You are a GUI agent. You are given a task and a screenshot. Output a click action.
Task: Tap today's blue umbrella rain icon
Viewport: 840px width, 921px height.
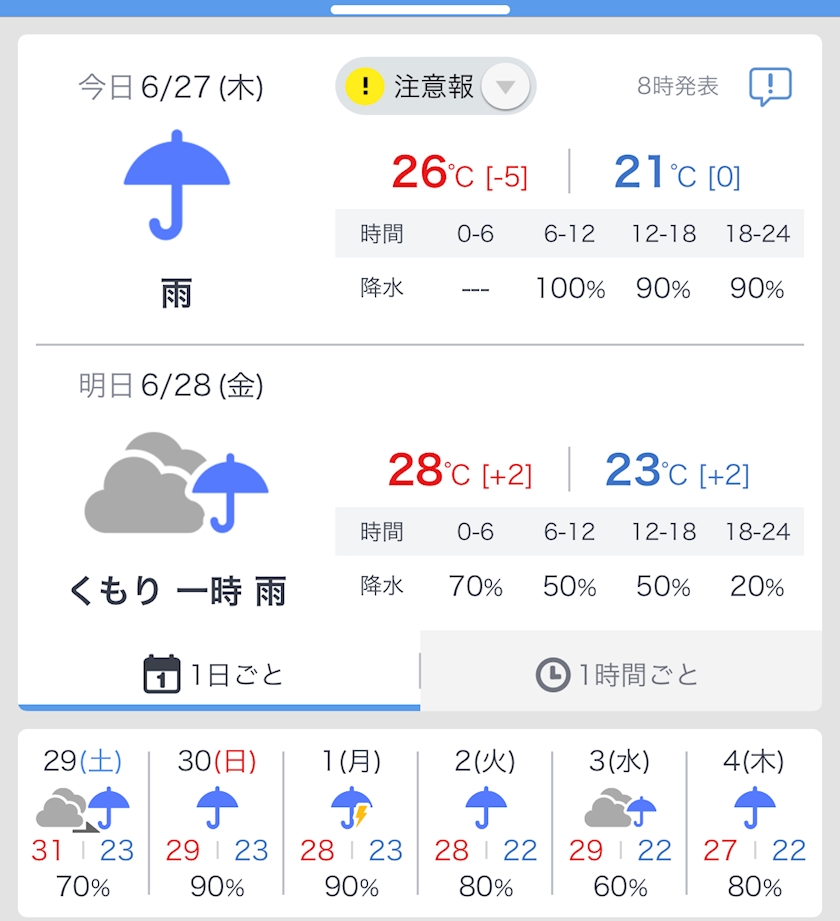177,185
